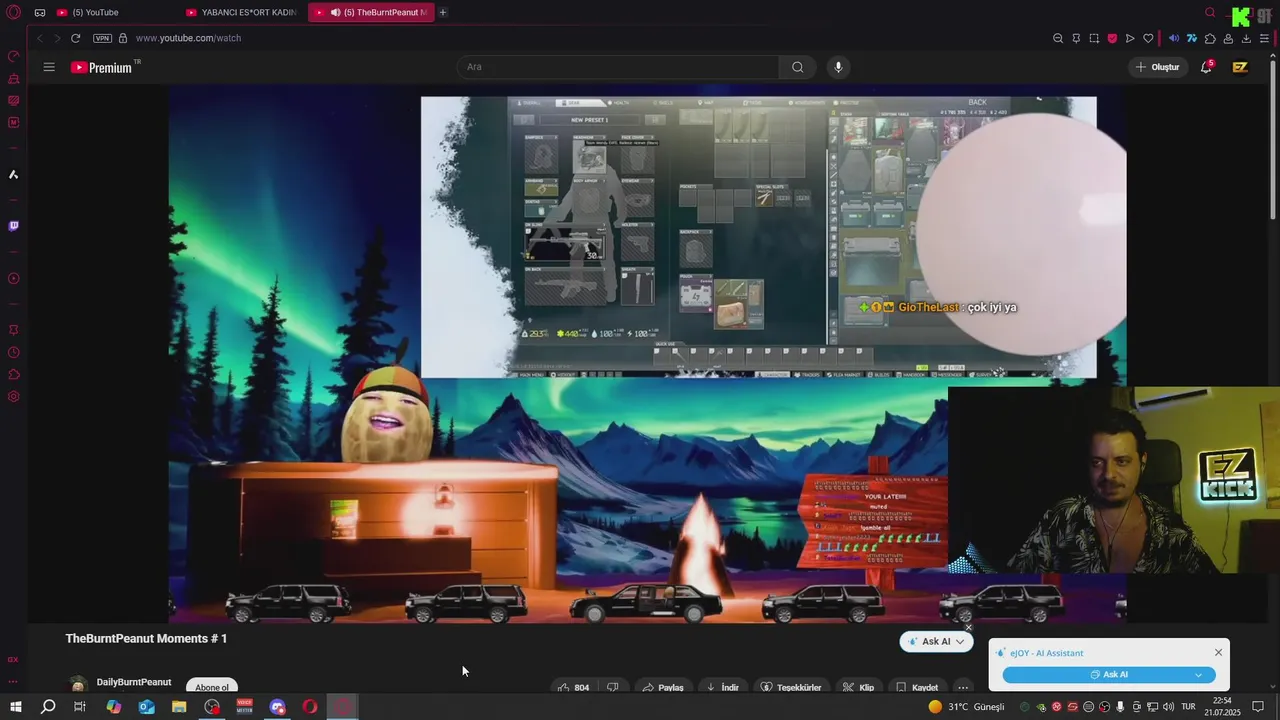This screenshot has width=1280, height=720.
Task: Add page to bookmarks heart icon
Action: pyautogui.click(x=1148, y=38)
